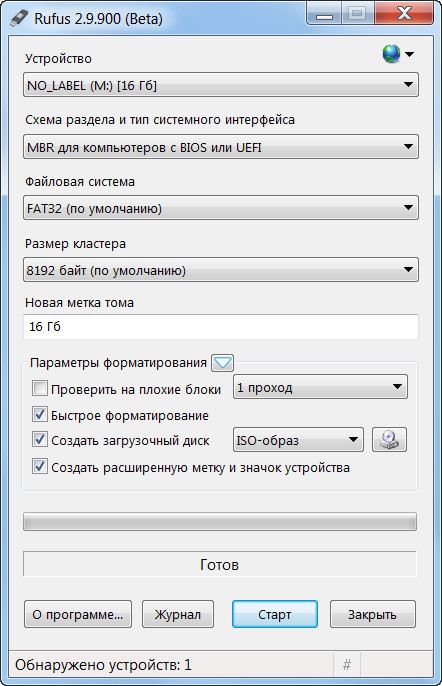Toggle Создать загрузочный диск checkbox

40,439
